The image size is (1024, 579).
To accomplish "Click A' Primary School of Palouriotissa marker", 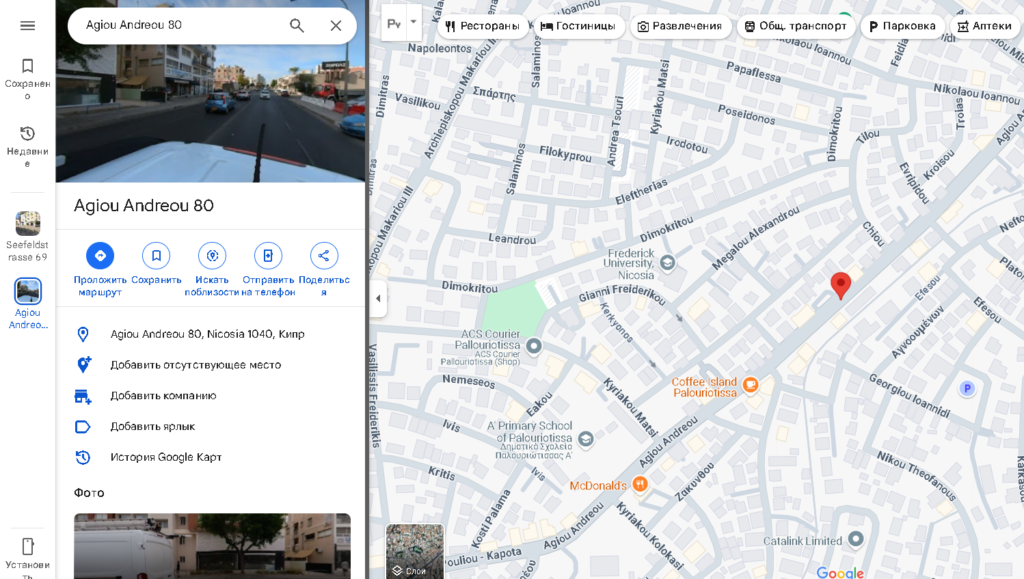I will (x=586, y=438).
